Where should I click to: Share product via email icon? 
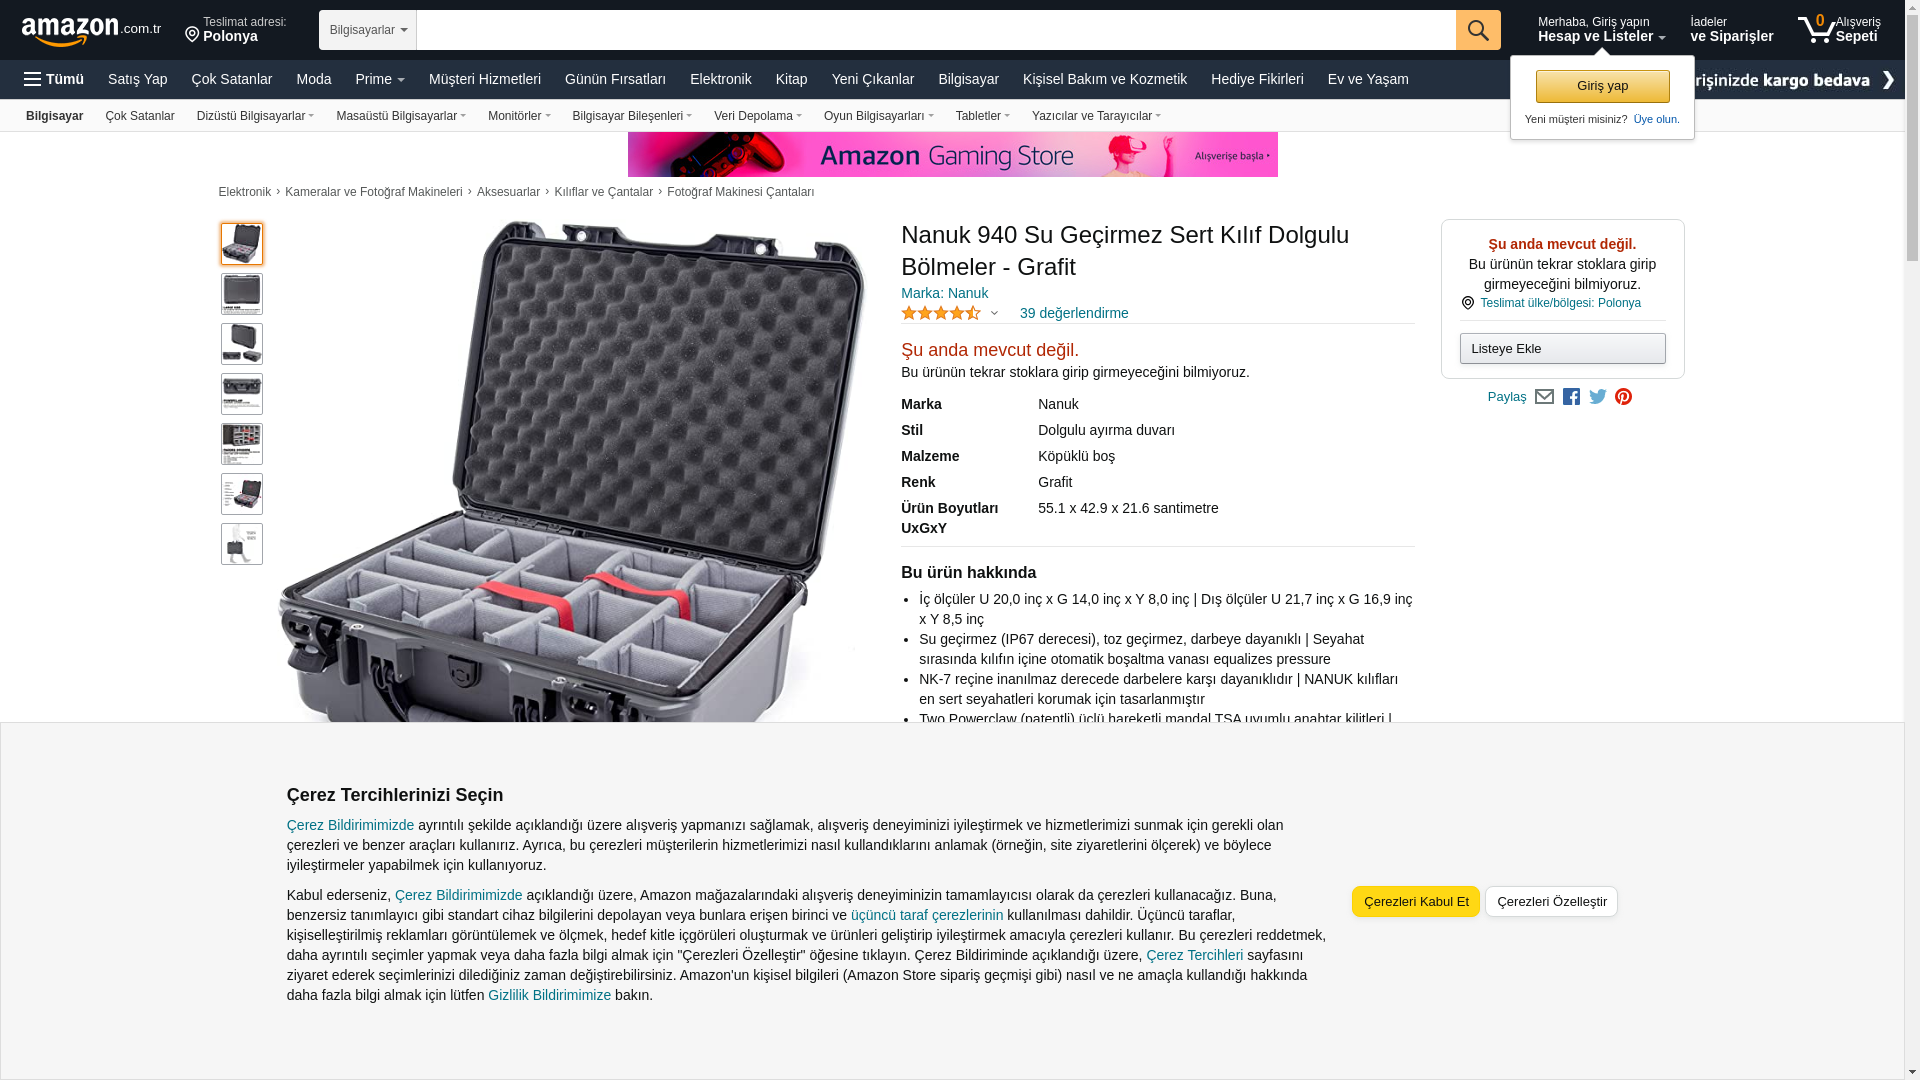point(1544,397)
